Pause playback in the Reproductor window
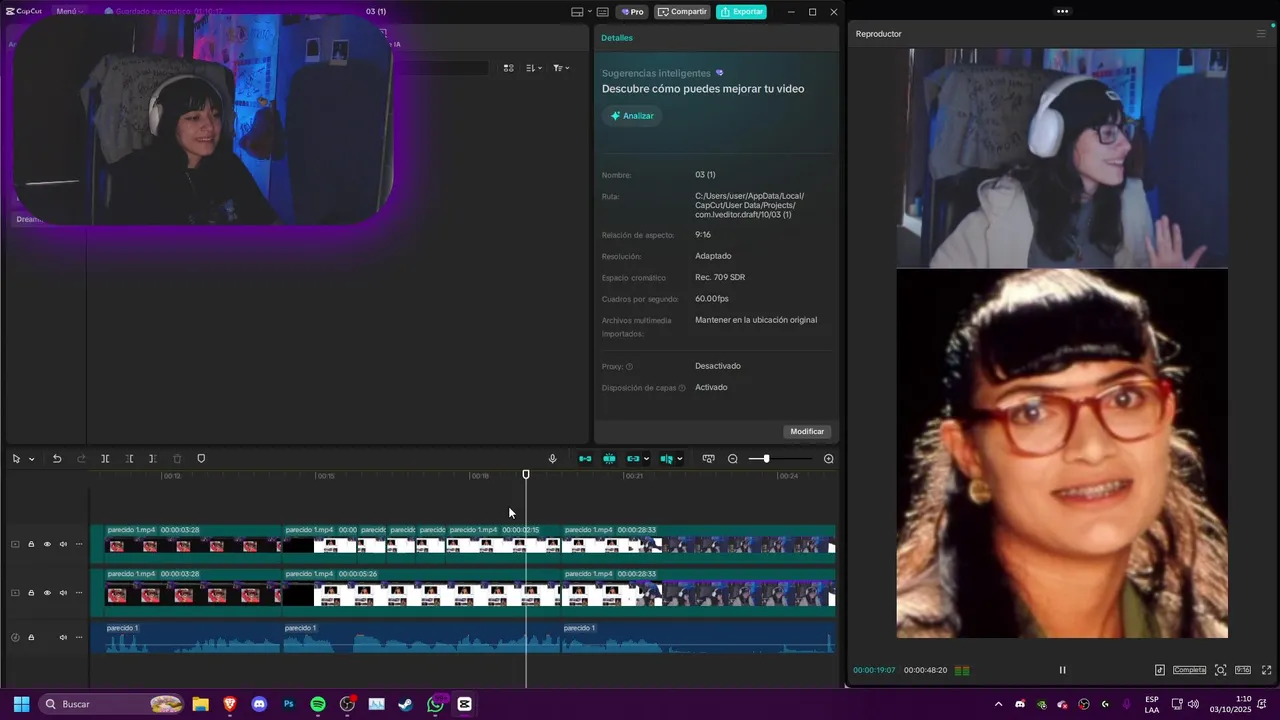The width and height of the screenshot is (1280, 720). click(x=1062, y=670)
